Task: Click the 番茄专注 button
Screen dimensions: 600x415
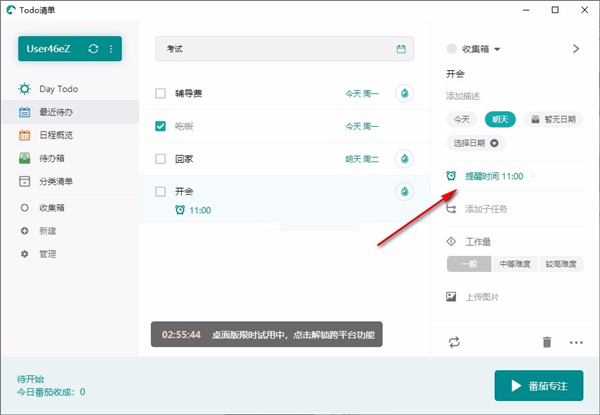Action: click(538, 385)
